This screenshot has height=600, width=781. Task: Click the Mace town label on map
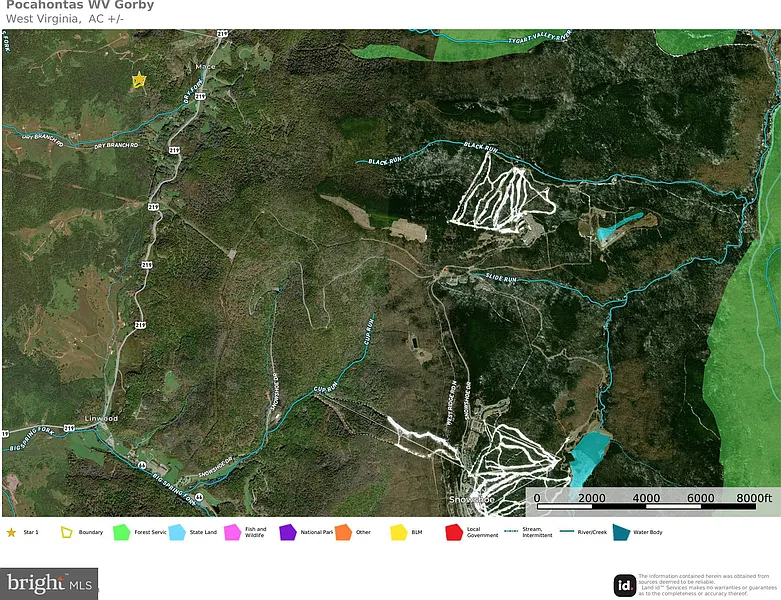click(x=205, y=68)
